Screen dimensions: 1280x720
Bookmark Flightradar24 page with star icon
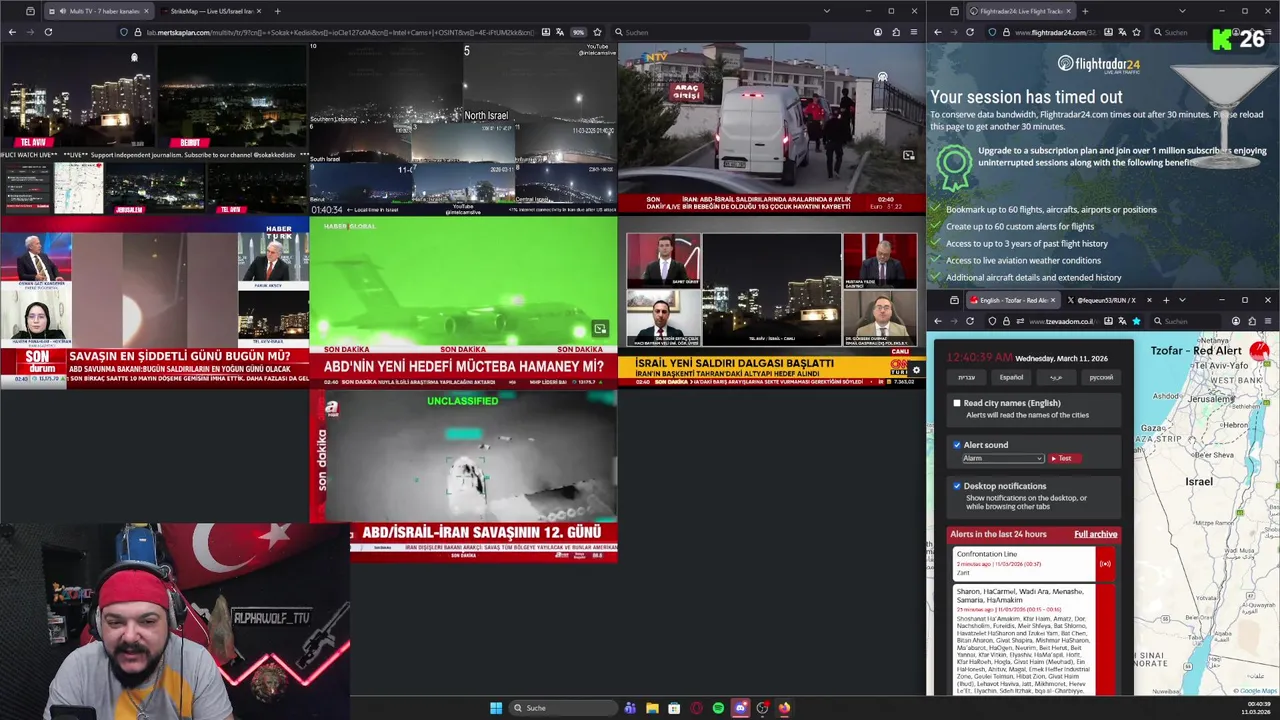point(1135,32)
